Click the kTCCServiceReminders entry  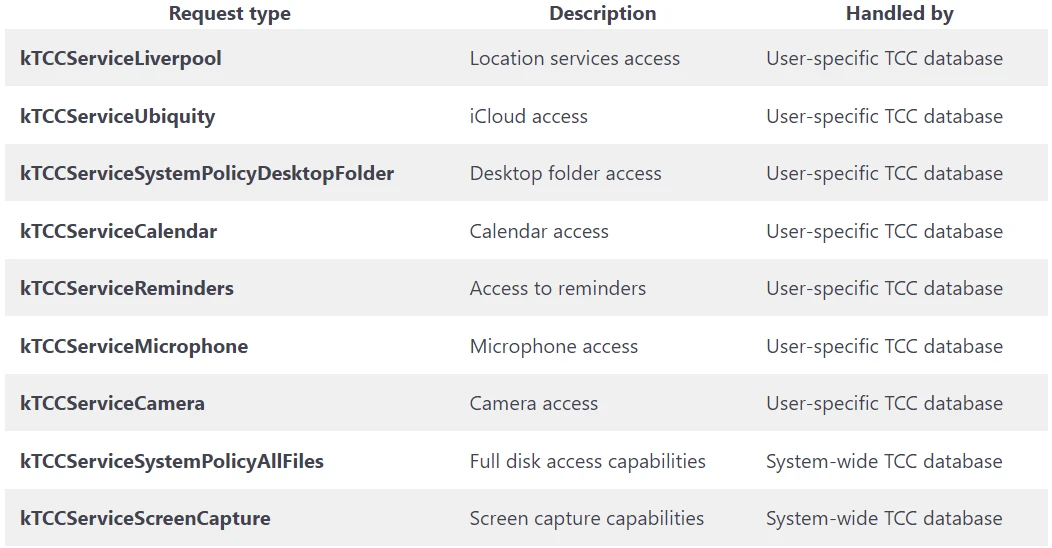coord(127,288)
